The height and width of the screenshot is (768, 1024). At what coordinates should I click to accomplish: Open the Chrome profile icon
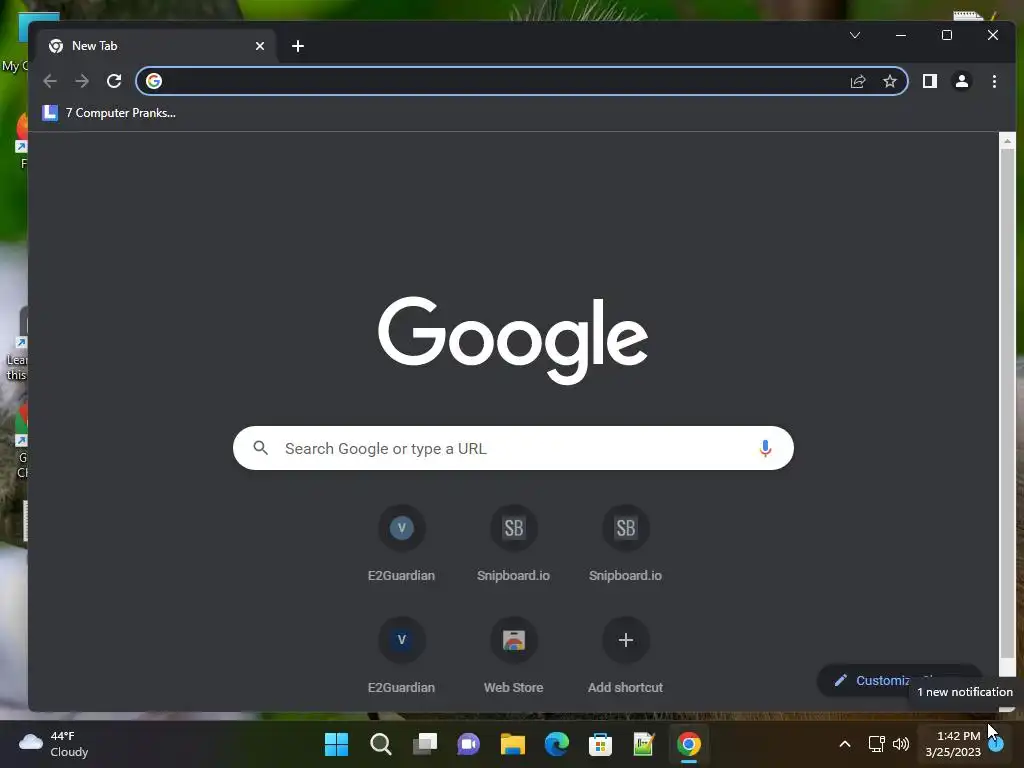point(962,81)
